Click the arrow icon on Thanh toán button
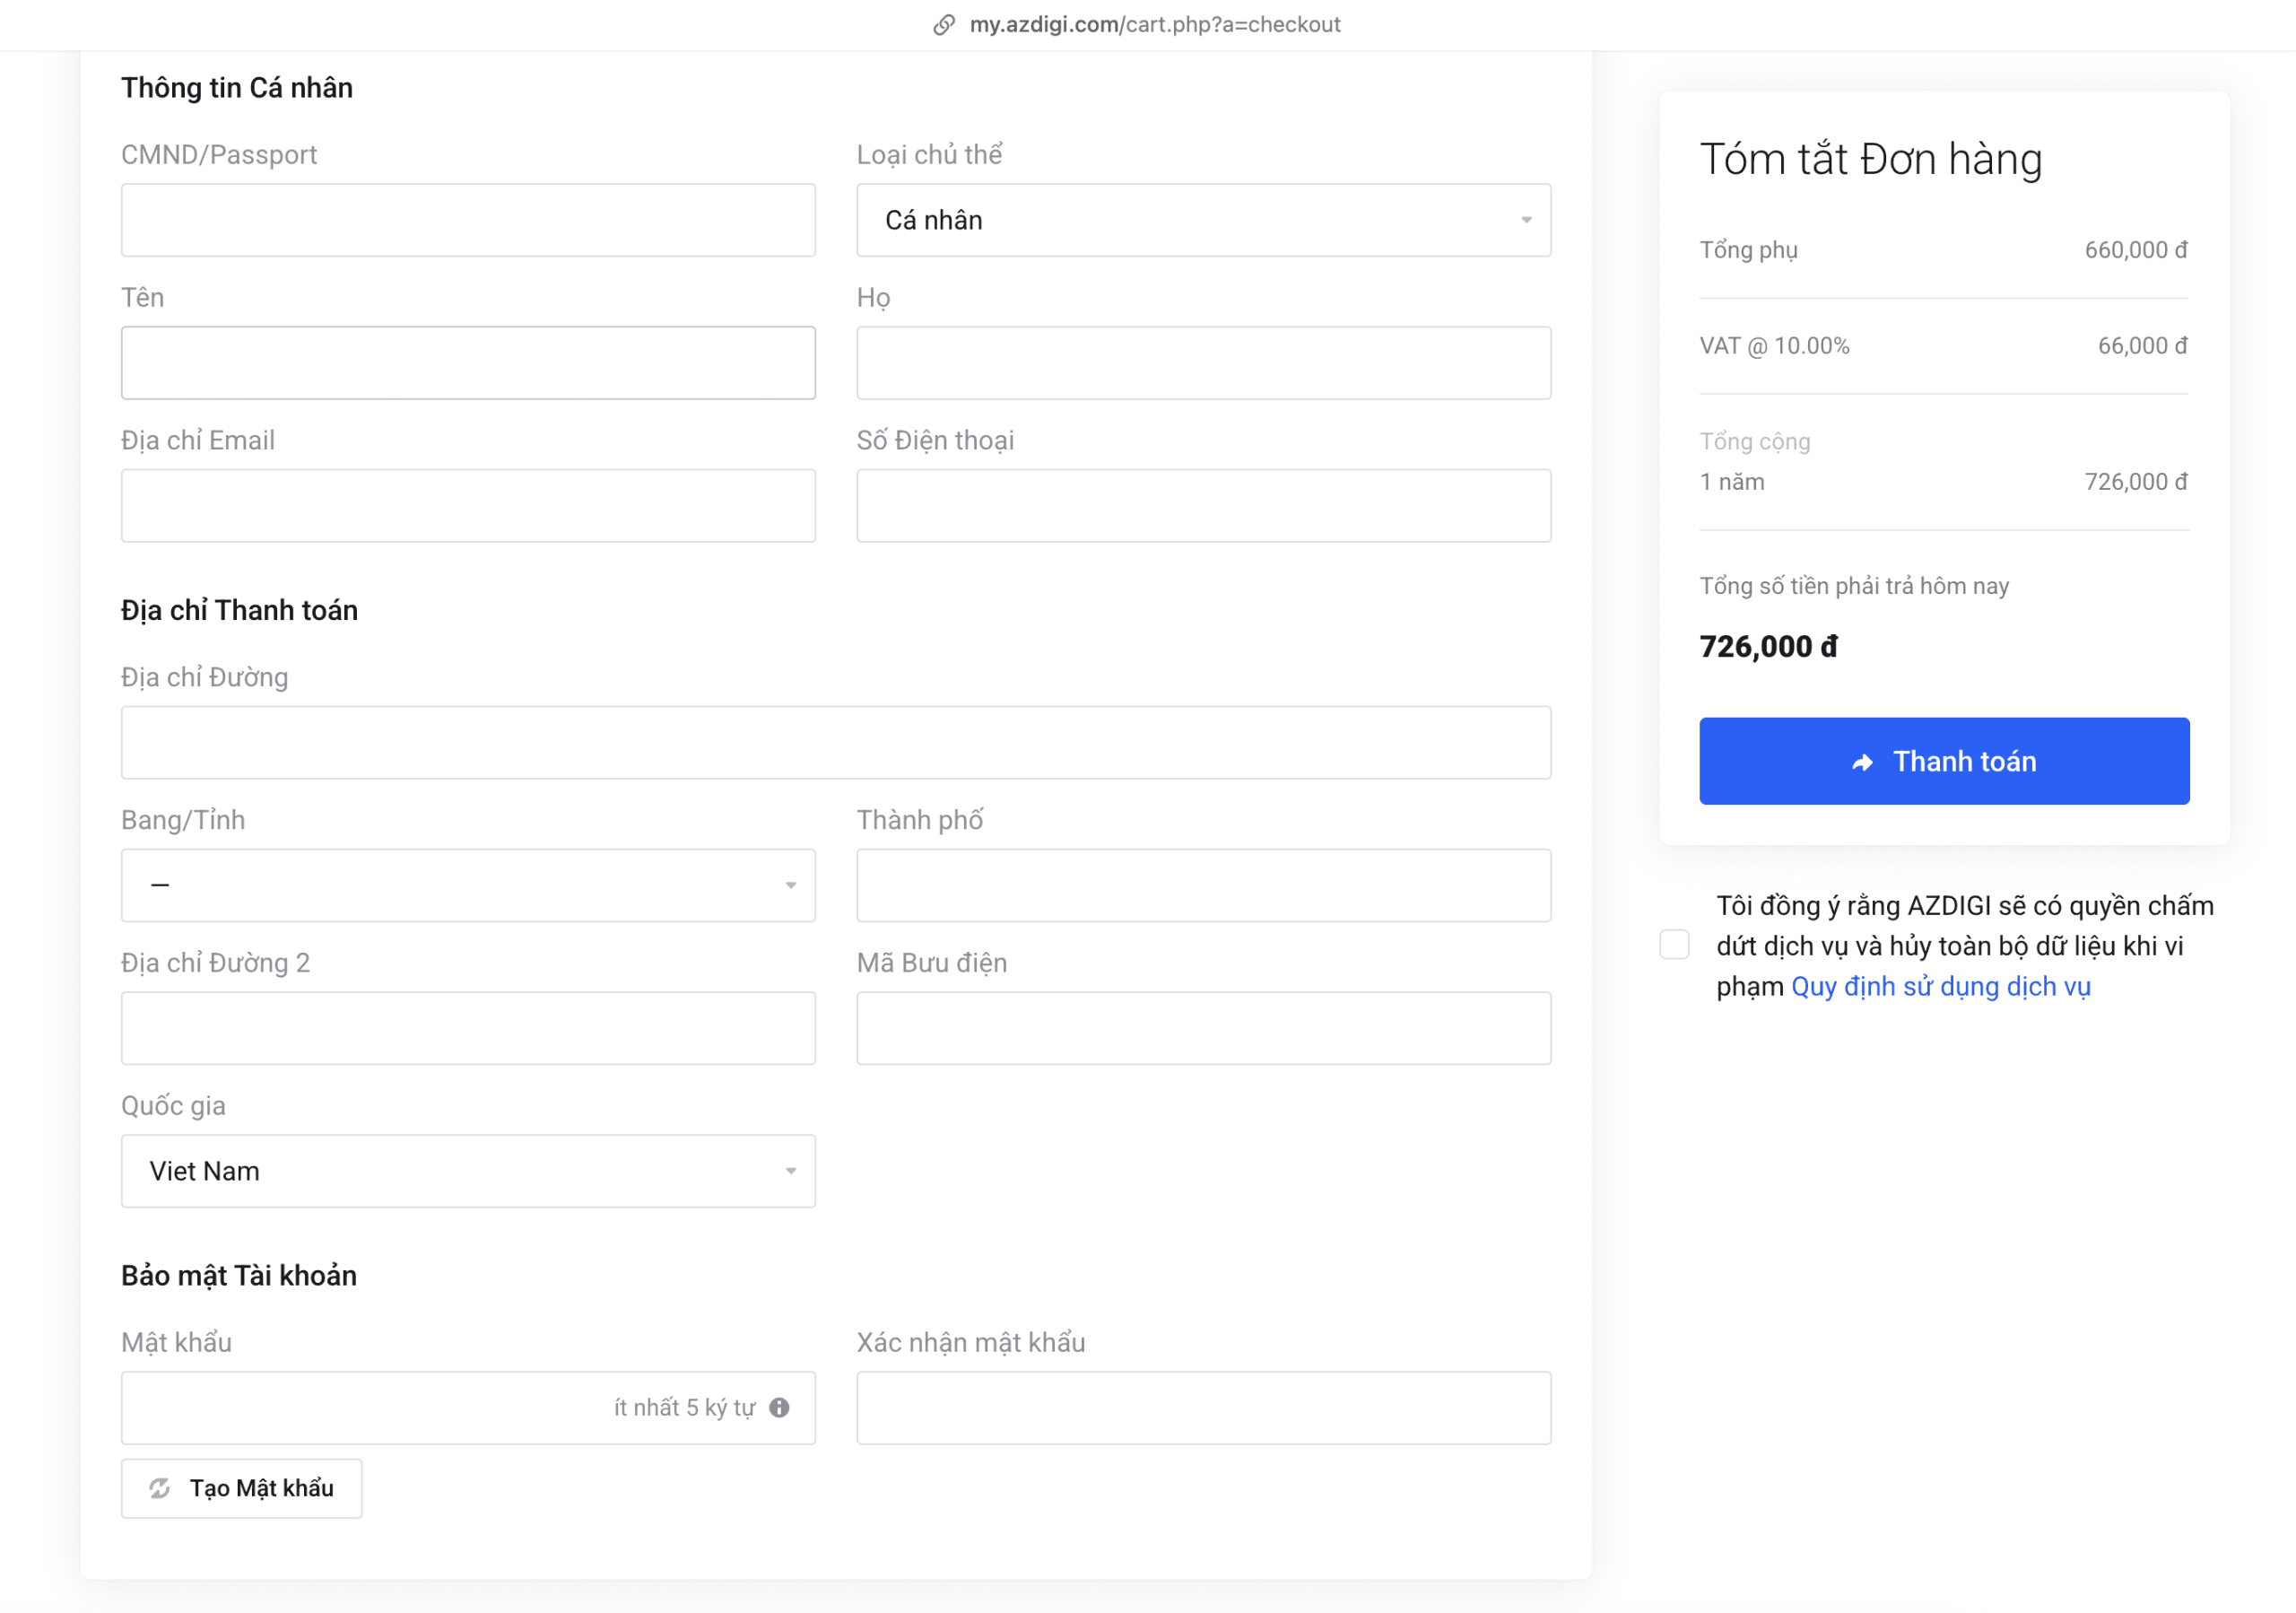Viewport: 2296px width, 1613px height. coord(1861,762)
